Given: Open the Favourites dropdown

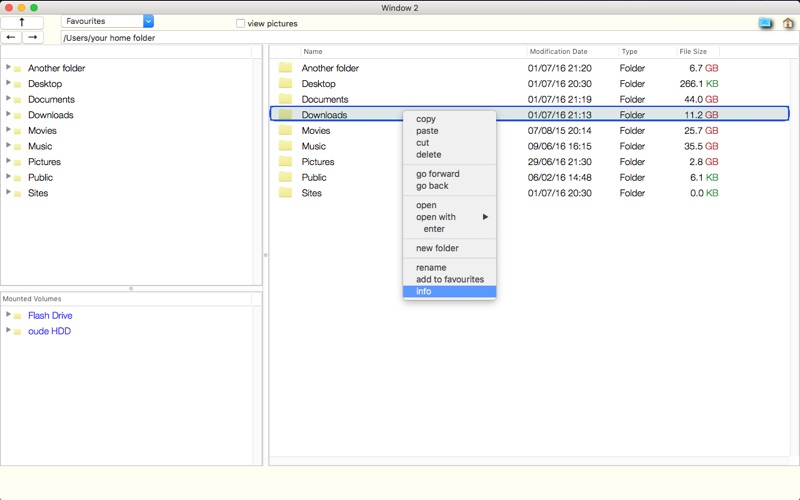Looking at the screenshot, I should coord(108,21).
